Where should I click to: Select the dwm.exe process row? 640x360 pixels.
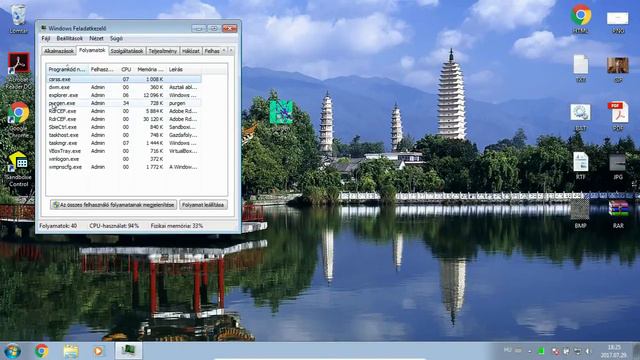tap(124, 87)
